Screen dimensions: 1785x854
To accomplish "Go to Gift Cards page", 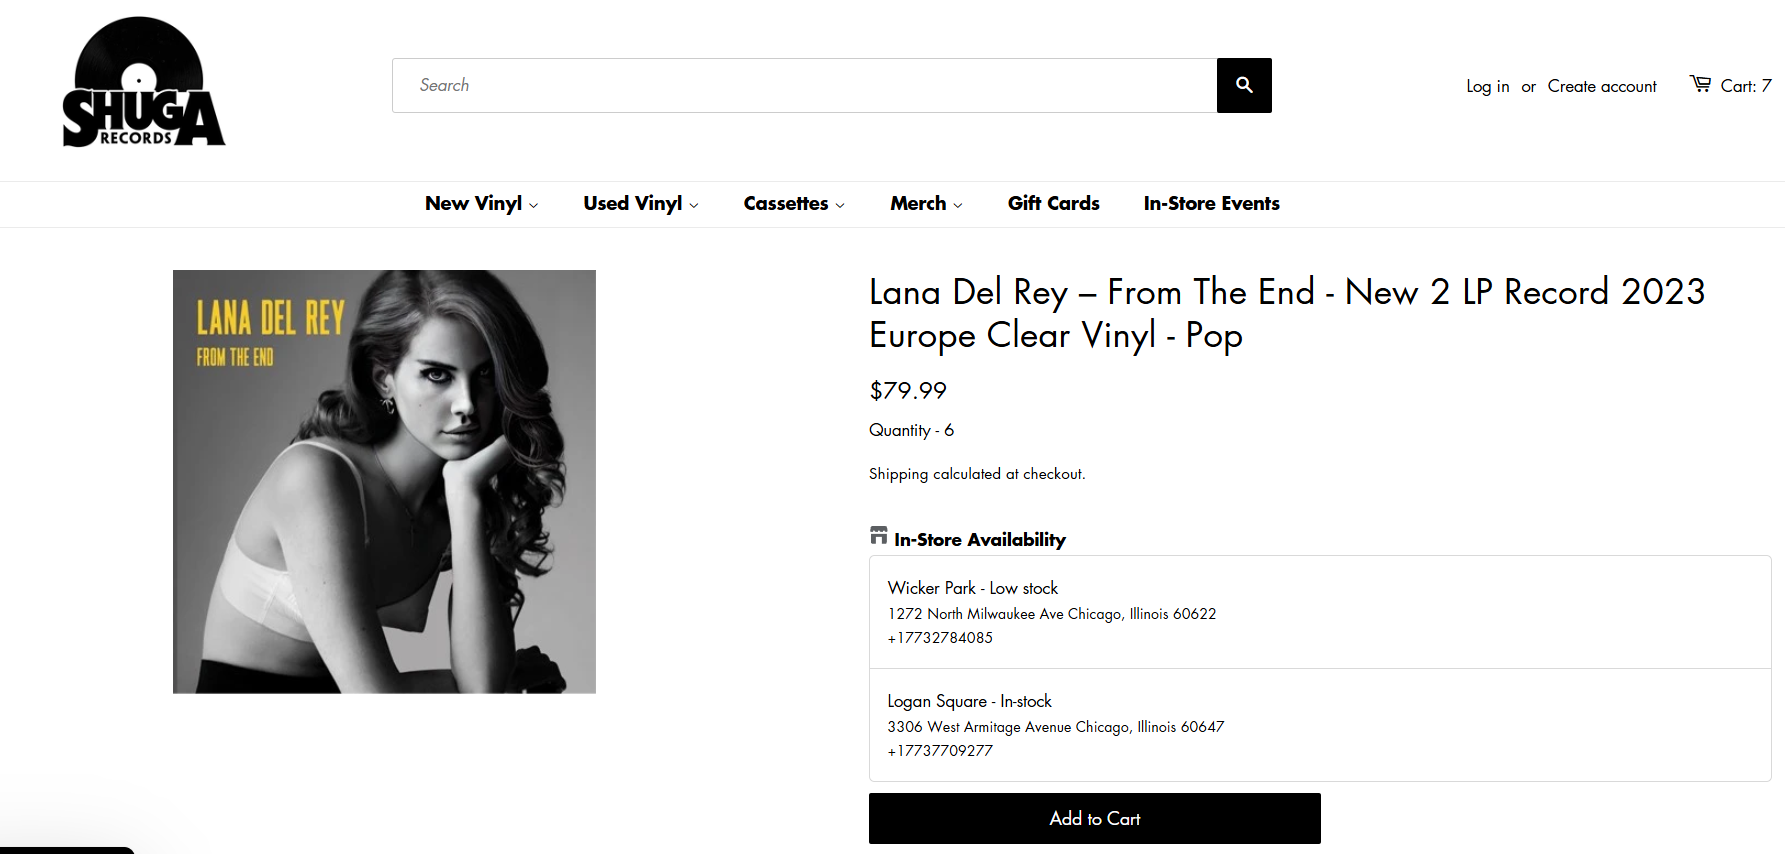I will 1053,204.
